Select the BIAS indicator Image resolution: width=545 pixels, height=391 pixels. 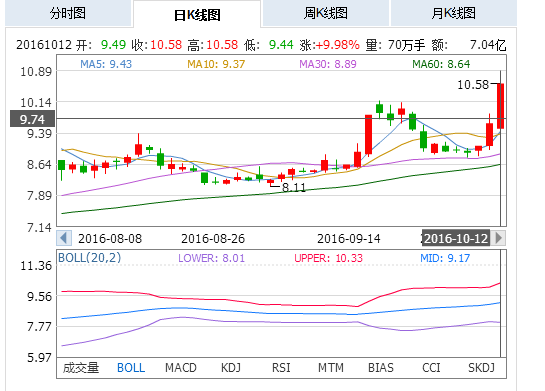pyautogui.click(x=381, y=368)
